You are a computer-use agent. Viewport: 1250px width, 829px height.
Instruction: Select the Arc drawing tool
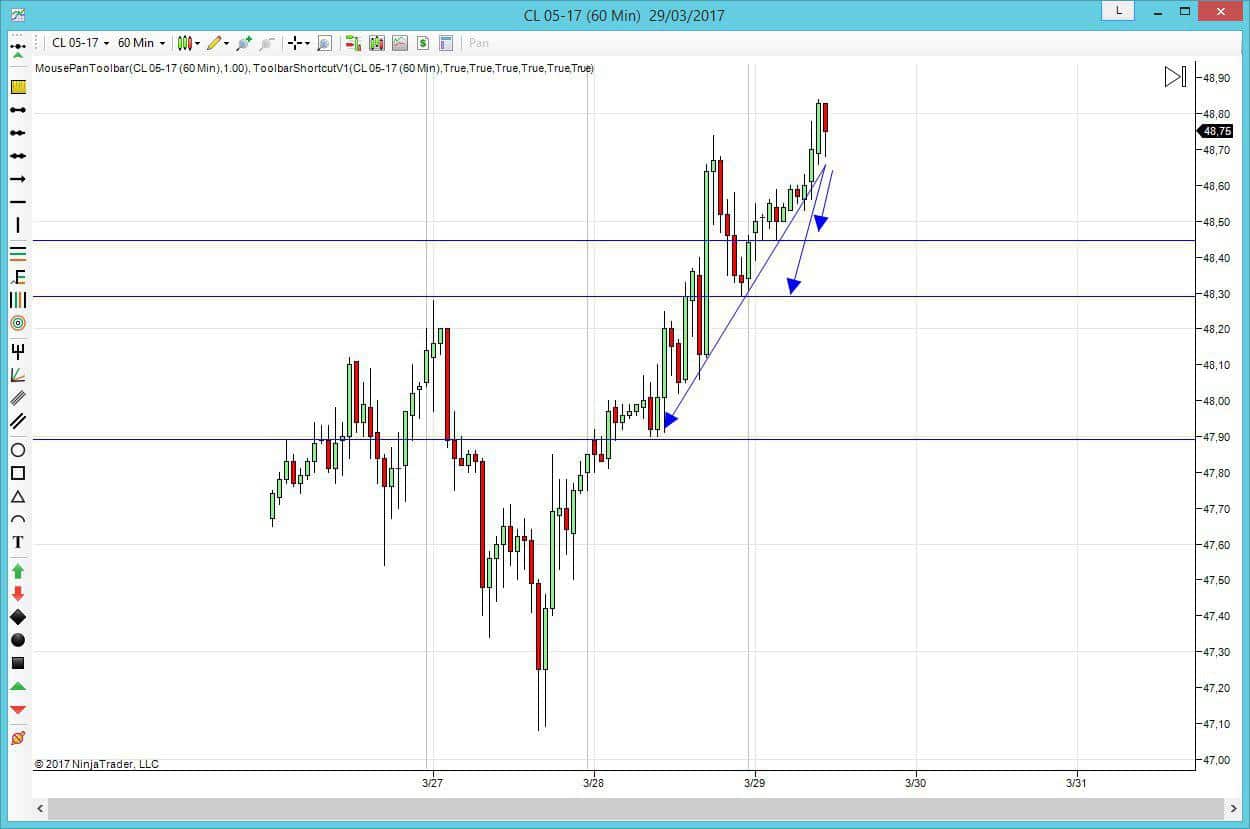point(18,519)
